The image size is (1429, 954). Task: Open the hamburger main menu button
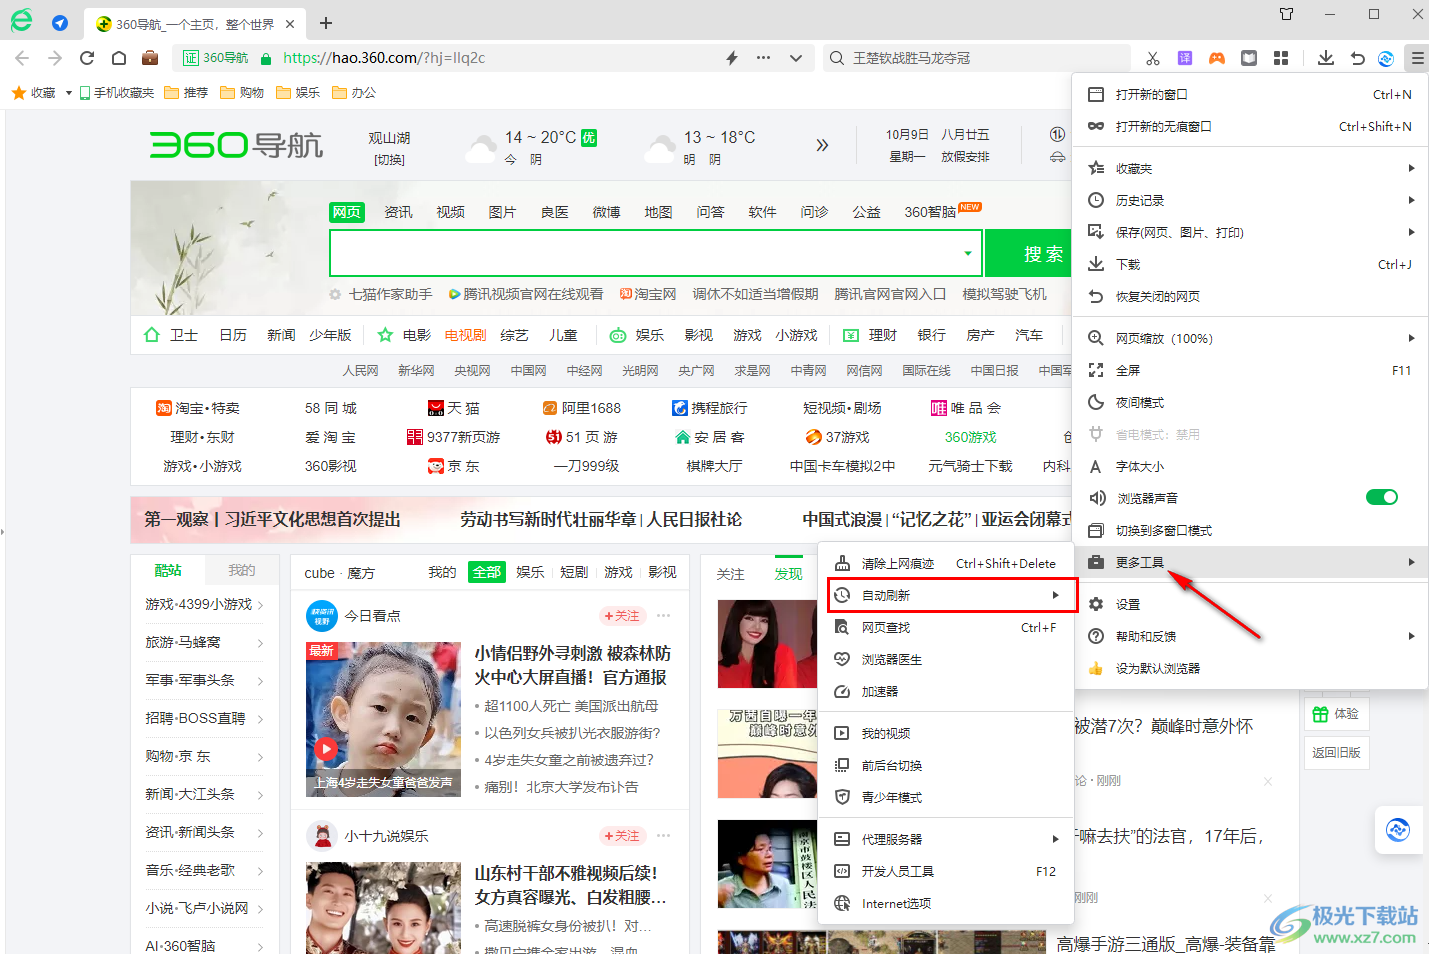[x=1417, y=58]
